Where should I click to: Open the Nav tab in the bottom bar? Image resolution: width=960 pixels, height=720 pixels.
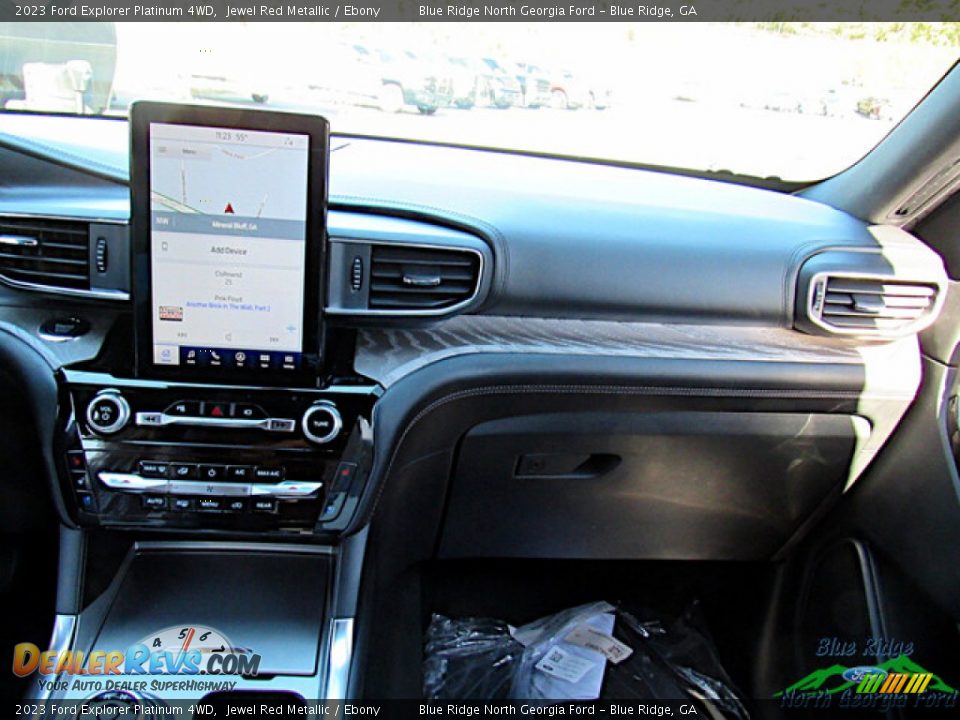click(x=240, y=358)
